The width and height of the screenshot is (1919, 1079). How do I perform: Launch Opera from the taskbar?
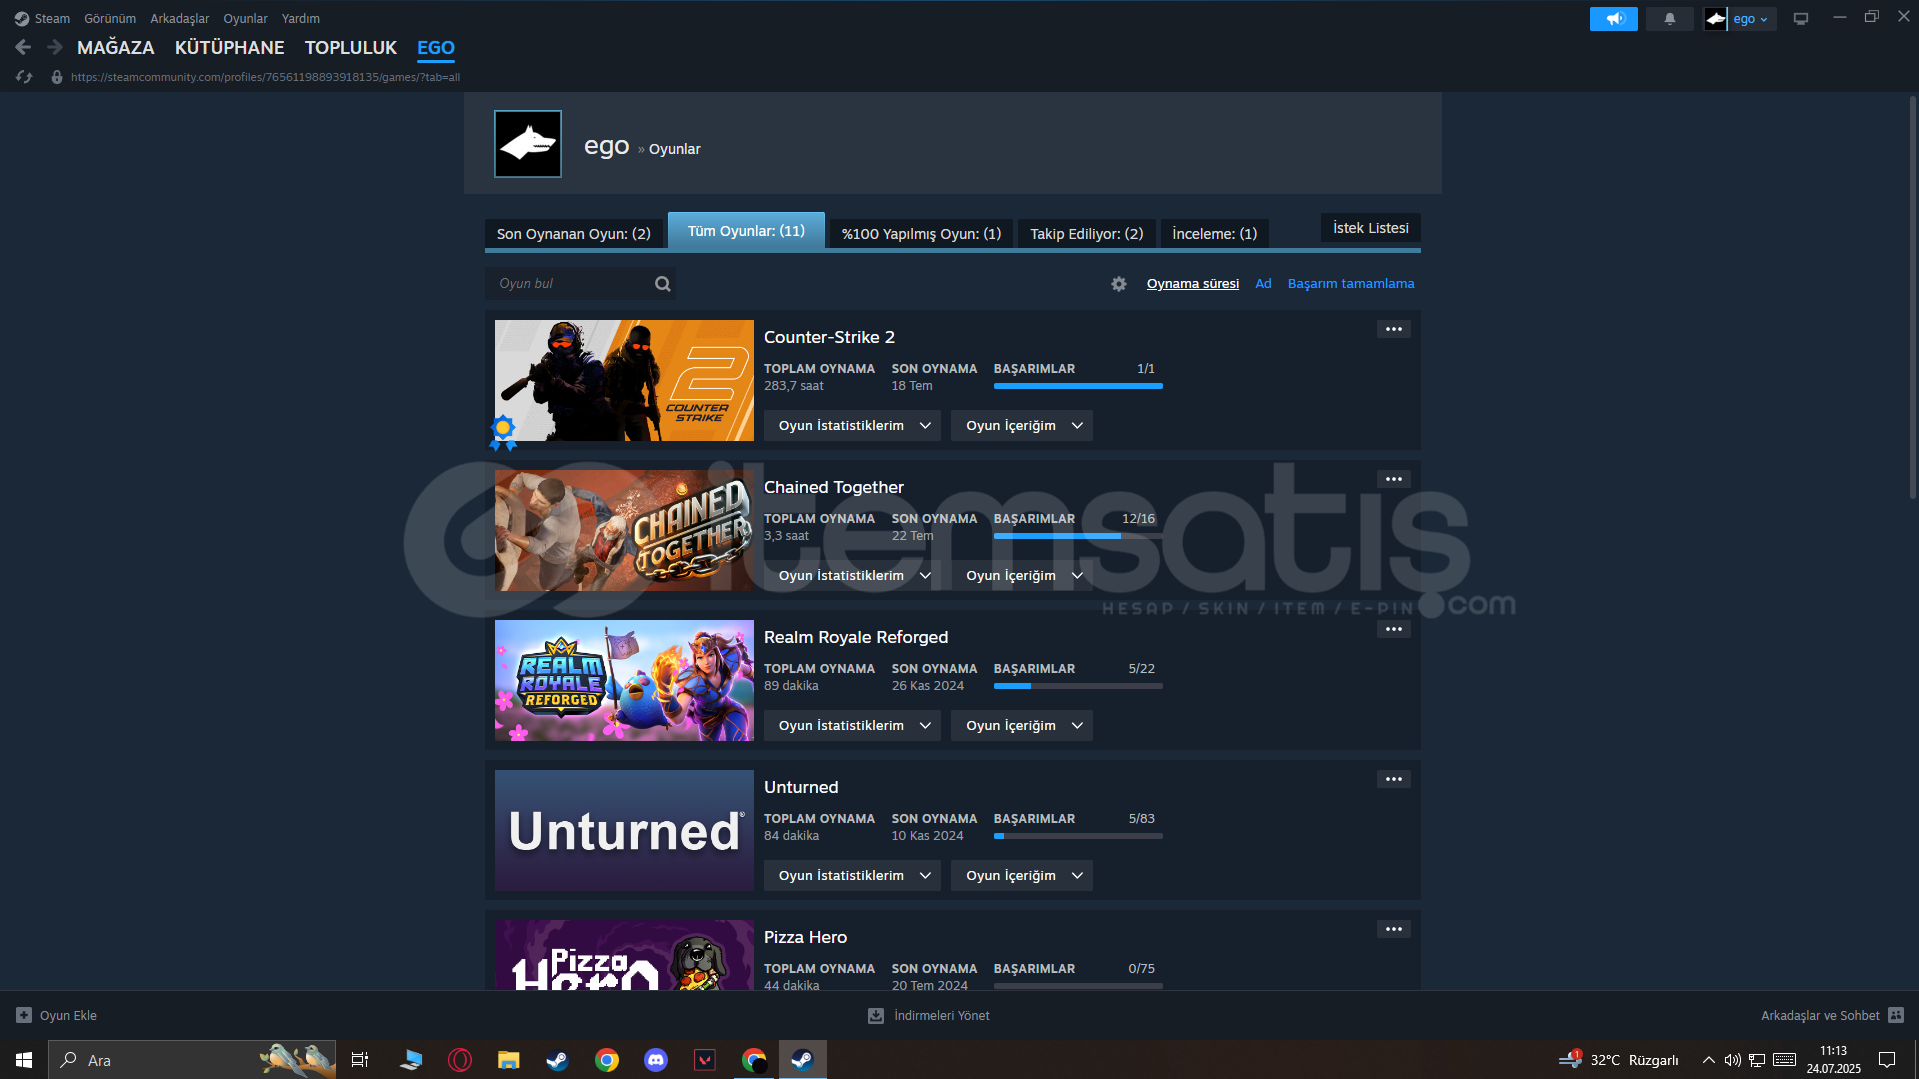460,1060
